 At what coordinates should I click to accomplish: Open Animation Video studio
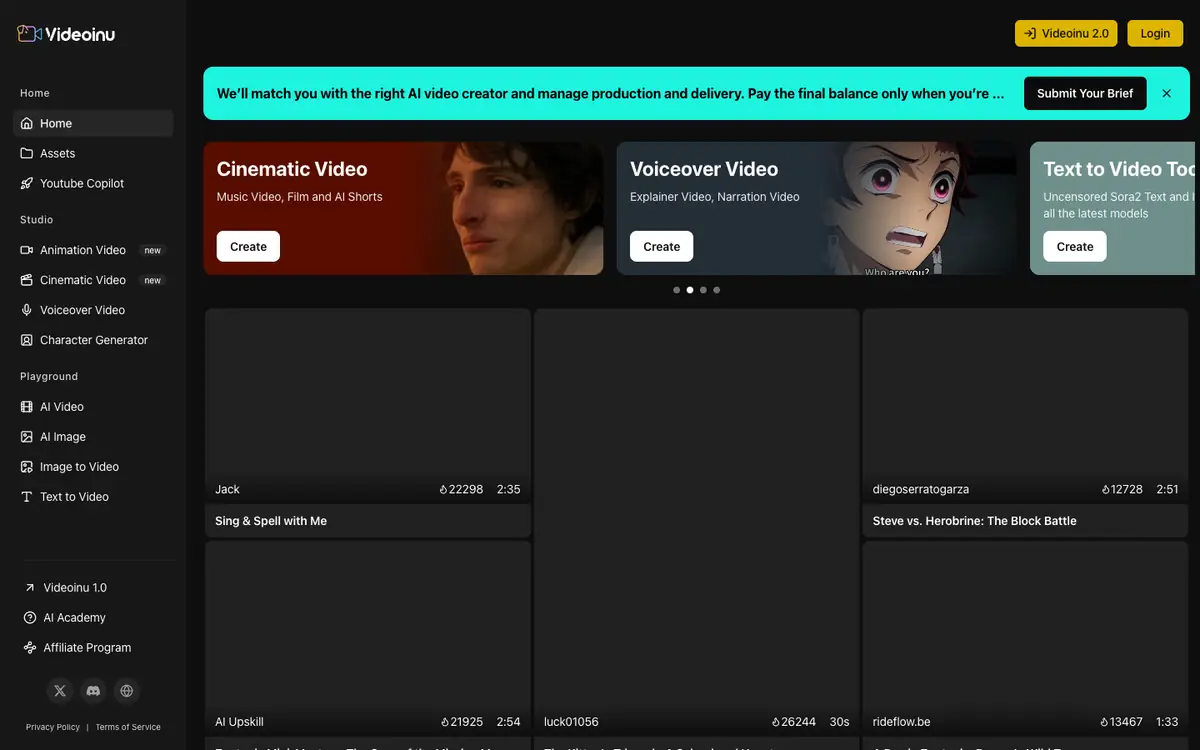point(93,250)
